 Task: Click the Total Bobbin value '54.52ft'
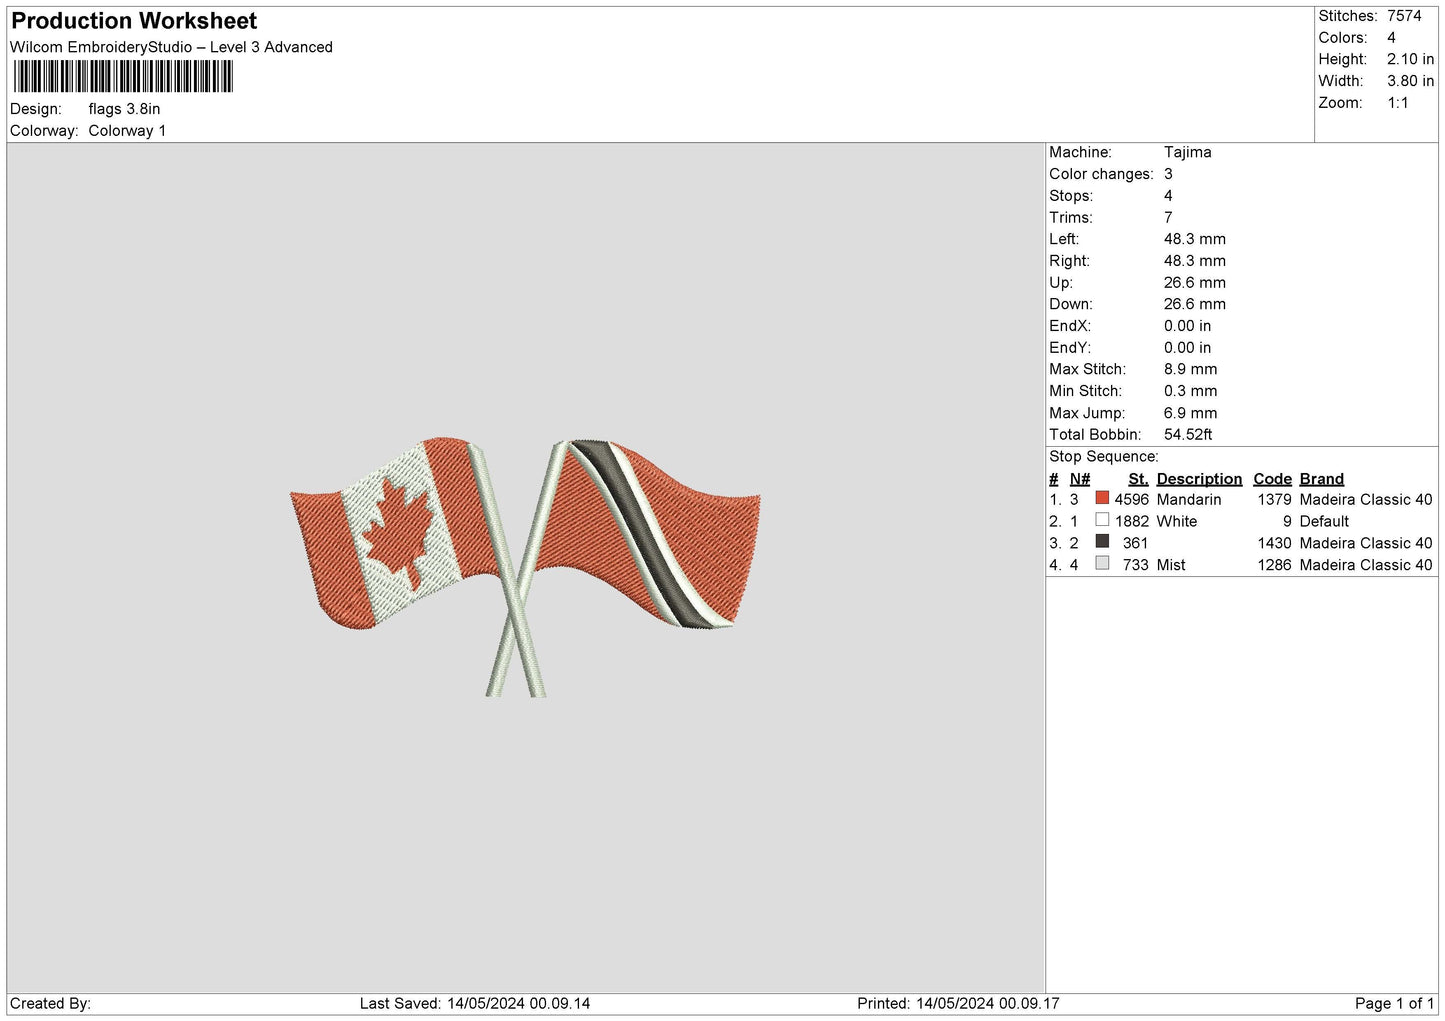coord(1188,435)
